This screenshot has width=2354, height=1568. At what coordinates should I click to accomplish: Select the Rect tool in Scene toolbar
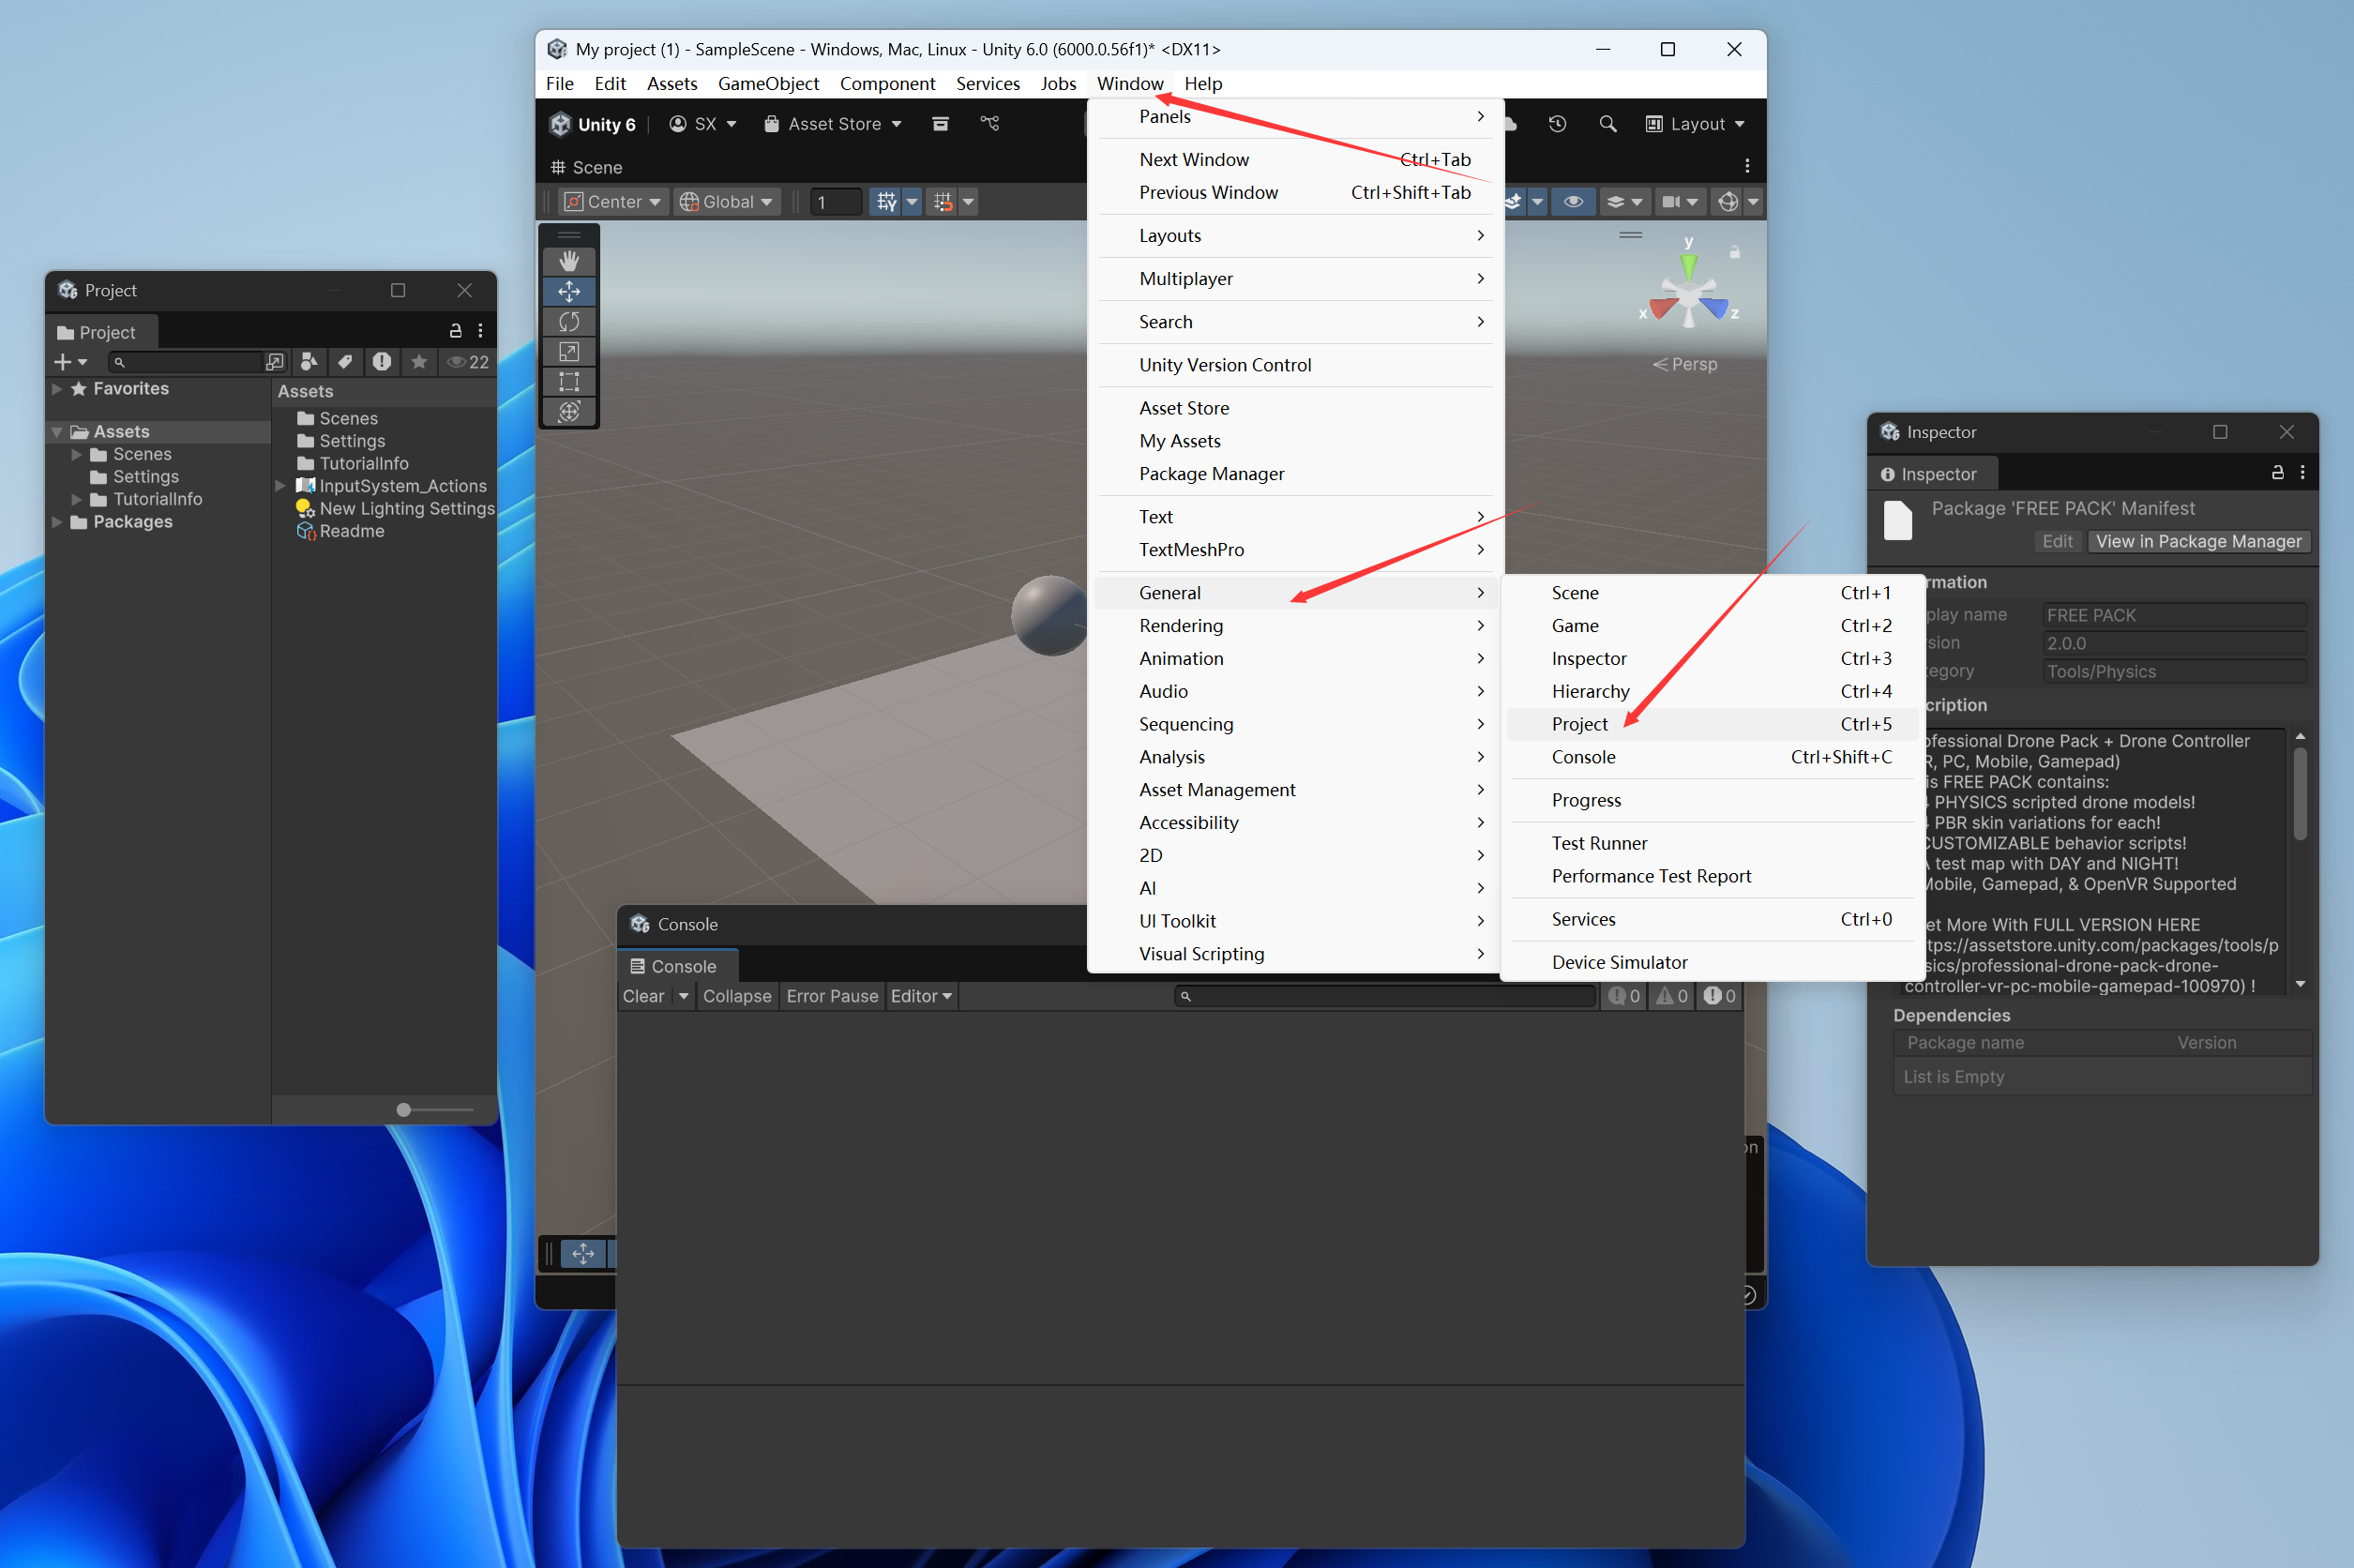[x=569, y=382]
